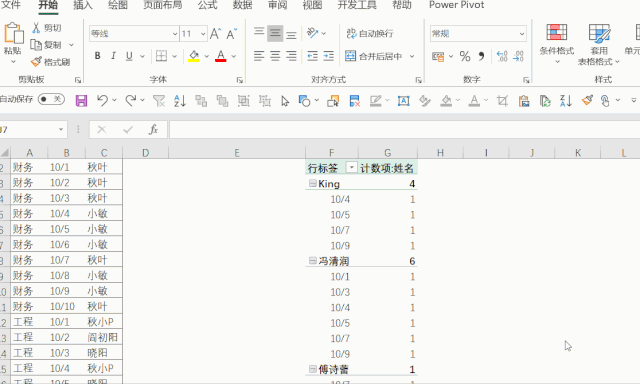Click the Paste clipboard icon
The width and height of the screenshot is (640, 384).
[x=13, y=33]
